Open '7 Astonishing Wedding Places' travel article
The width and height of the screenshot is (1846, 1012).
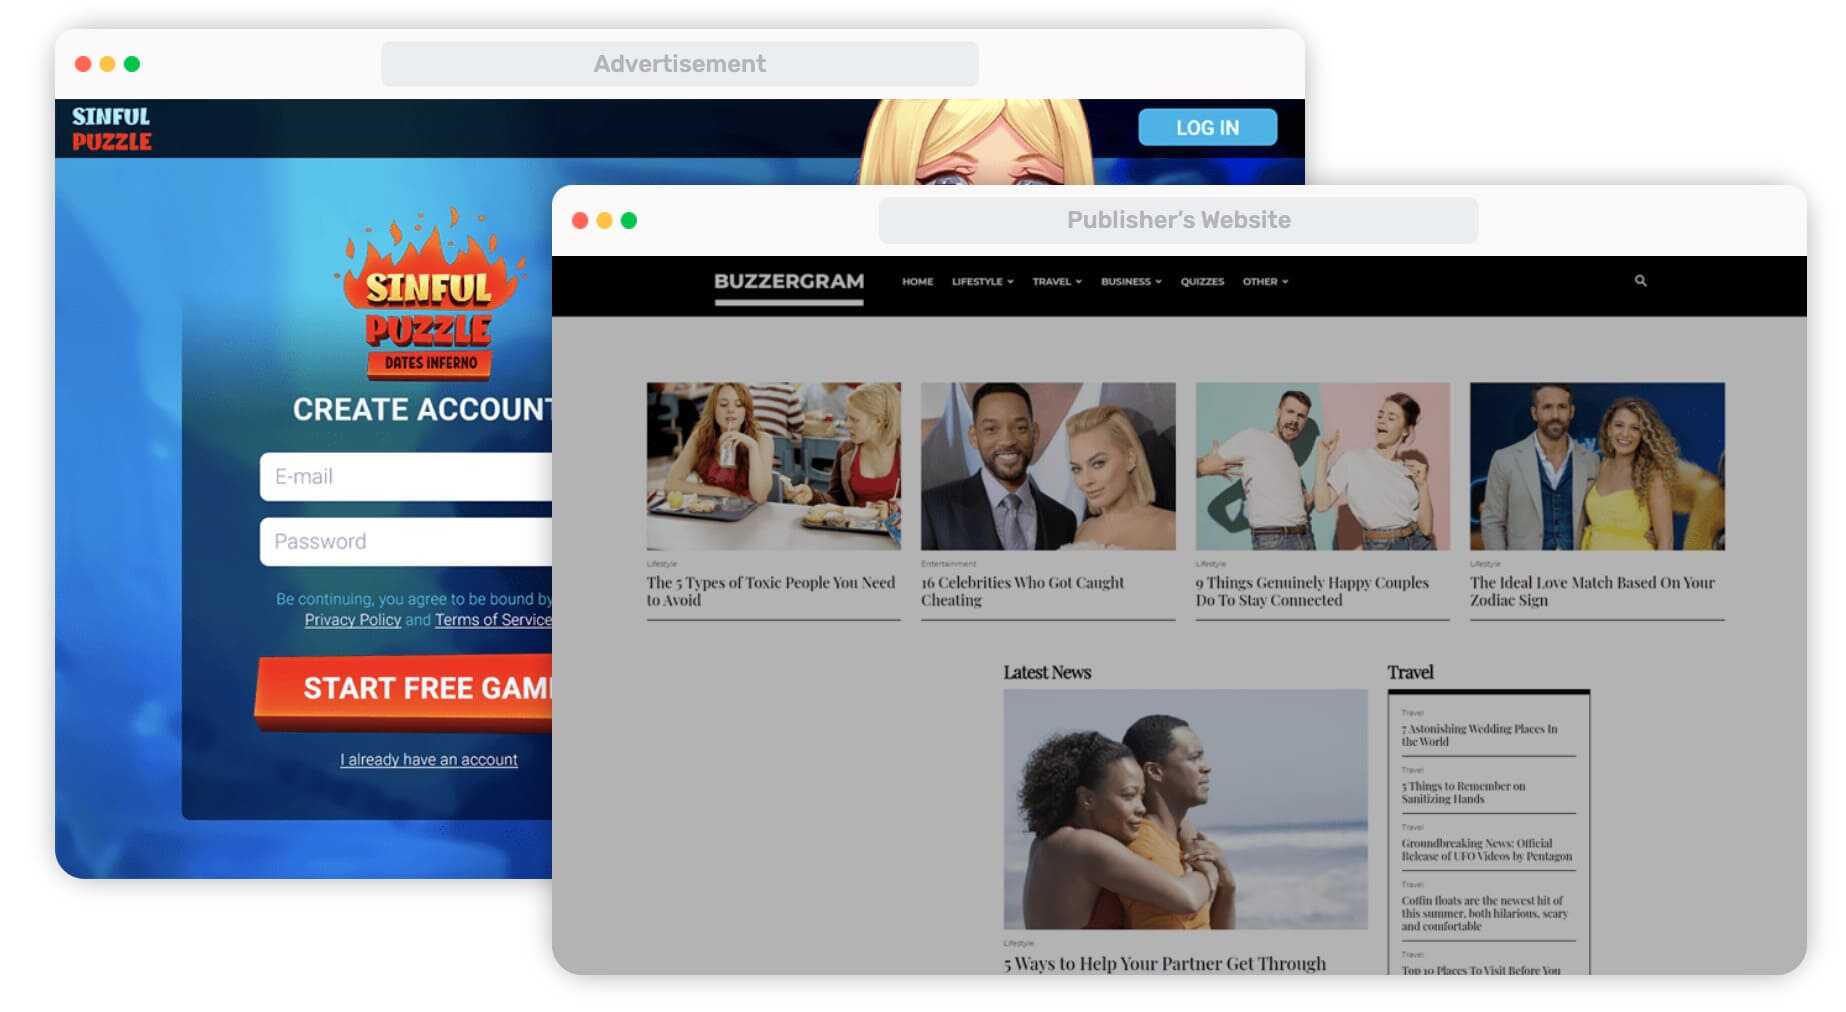tap(1479, 735)
